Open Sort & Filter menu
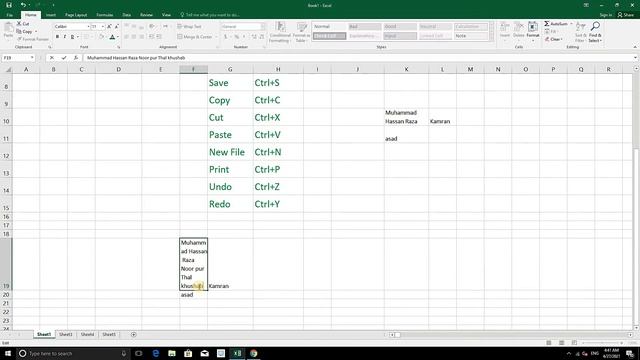The image size is (640, 360). 580,32
